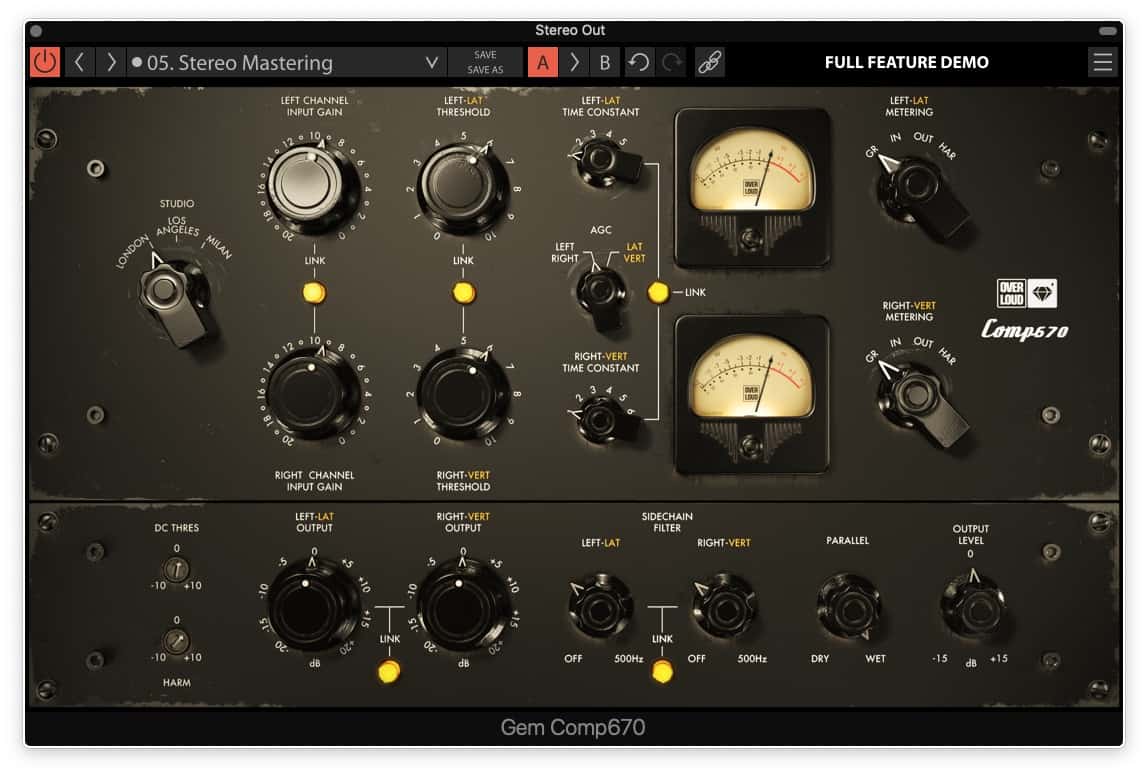This screenshot has height=775, width=1148.
Task: Click the MILAN studio label
Action: tap(219, 247)
